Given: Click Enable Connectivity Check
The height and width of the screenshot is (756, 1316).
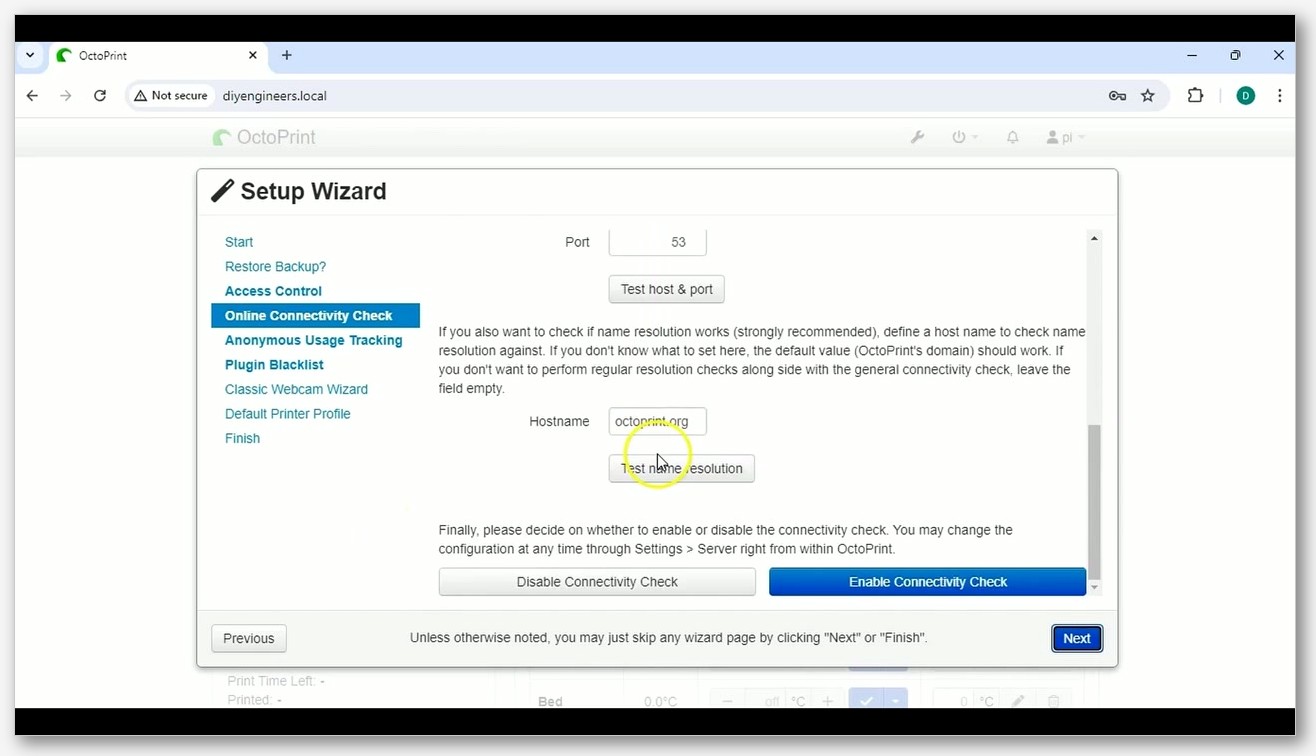Looking at the screenshot, I should [x=927, y=582].
